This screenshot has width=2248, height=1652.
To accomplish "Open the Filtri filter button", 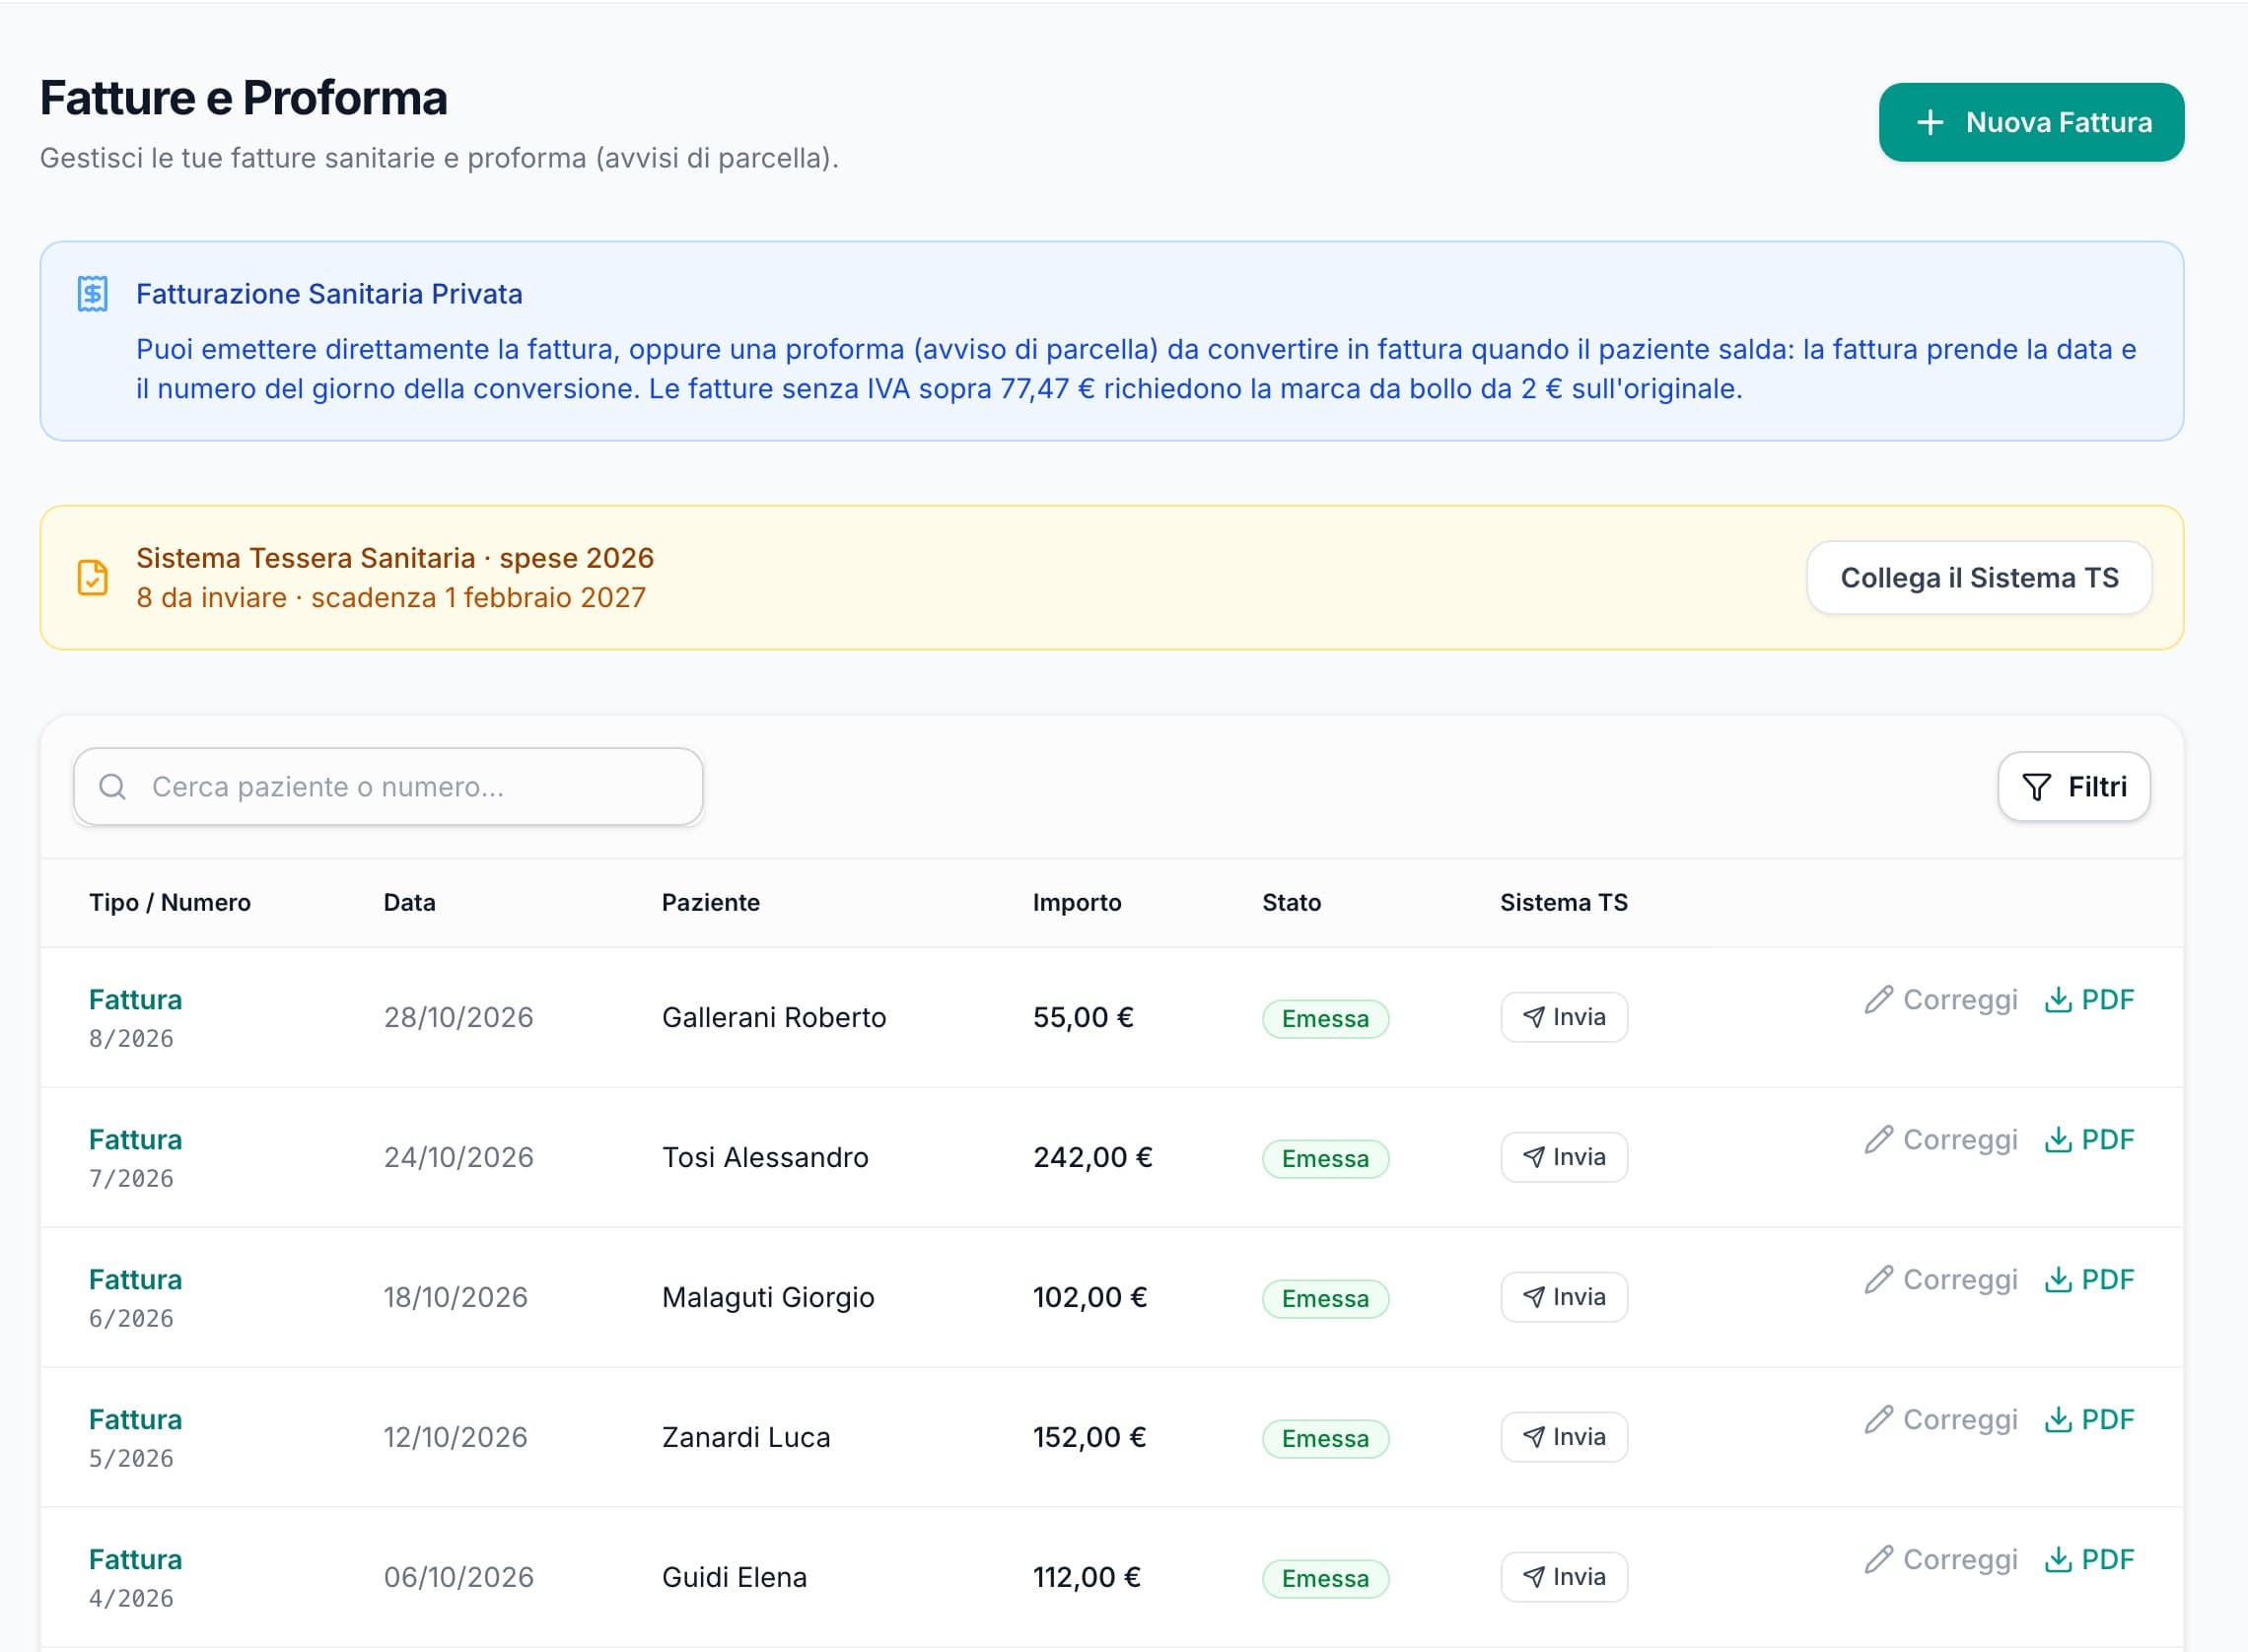I will click(x=2073, y=787).
